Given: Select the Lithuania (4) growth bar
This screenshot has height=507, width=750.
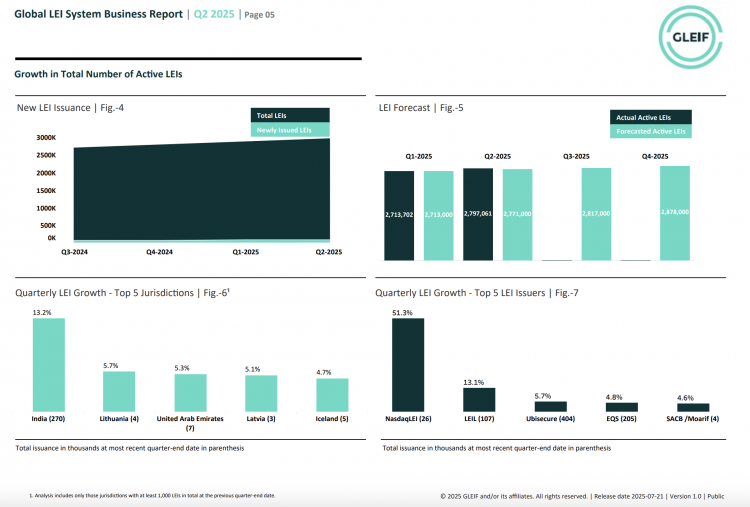Looking at the screenshot, I should pyautogui.click(x=119, y=391).
